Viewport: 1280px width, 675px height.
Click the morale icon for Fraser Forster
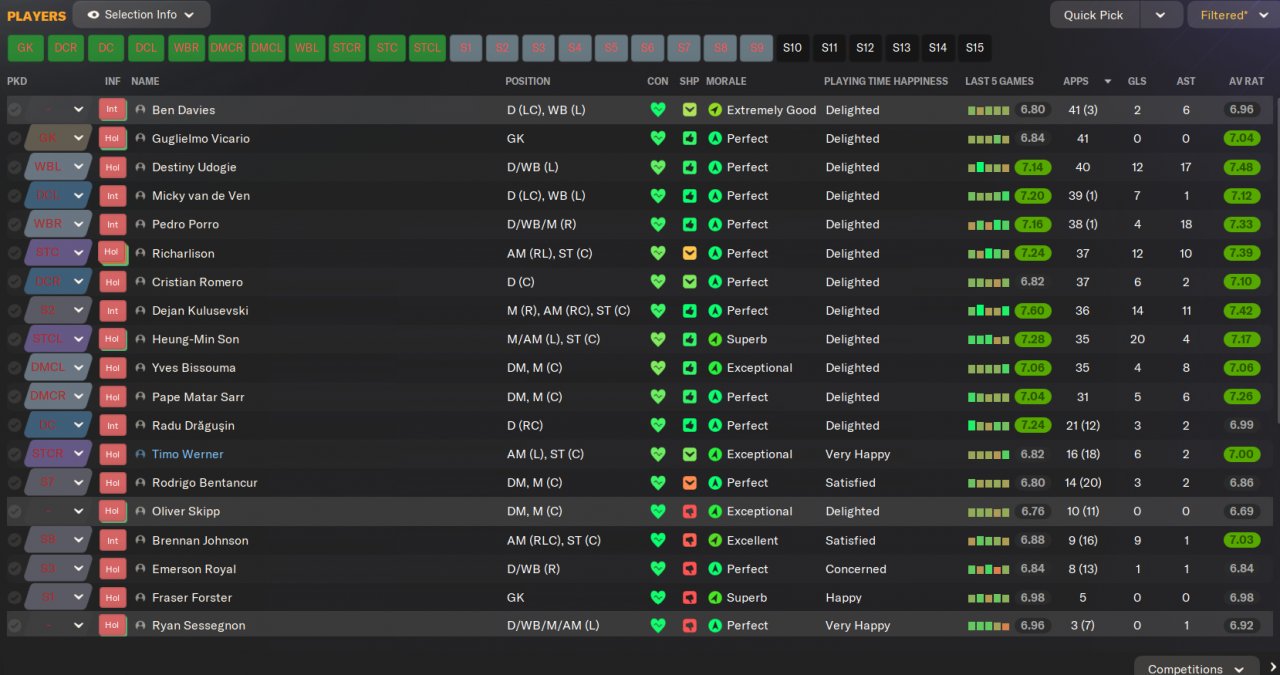coord(715,598)
